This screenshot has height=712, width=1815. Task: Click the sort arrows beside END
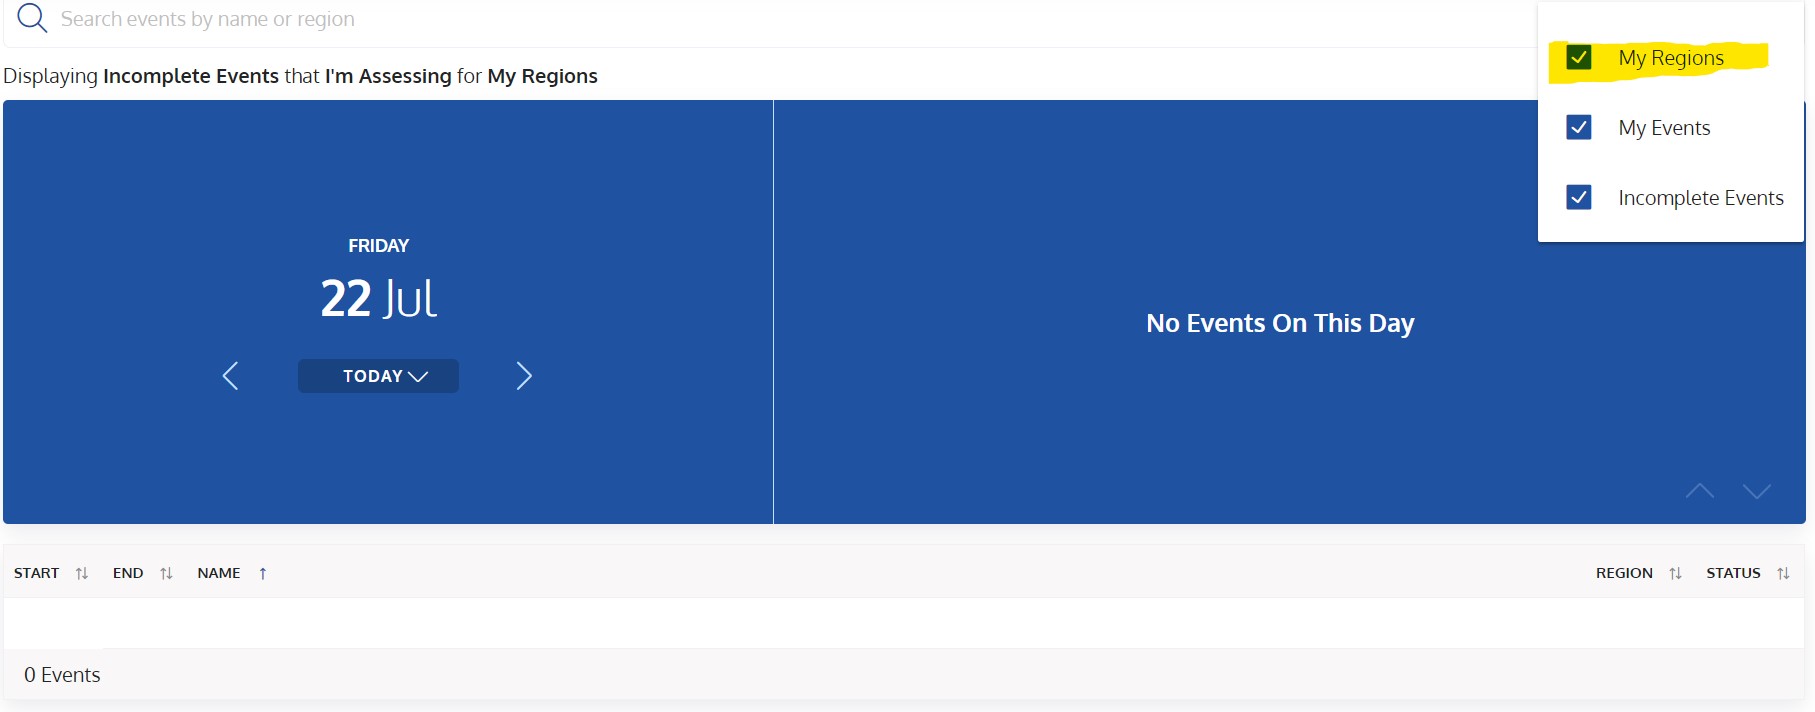[x=166, y=573]
